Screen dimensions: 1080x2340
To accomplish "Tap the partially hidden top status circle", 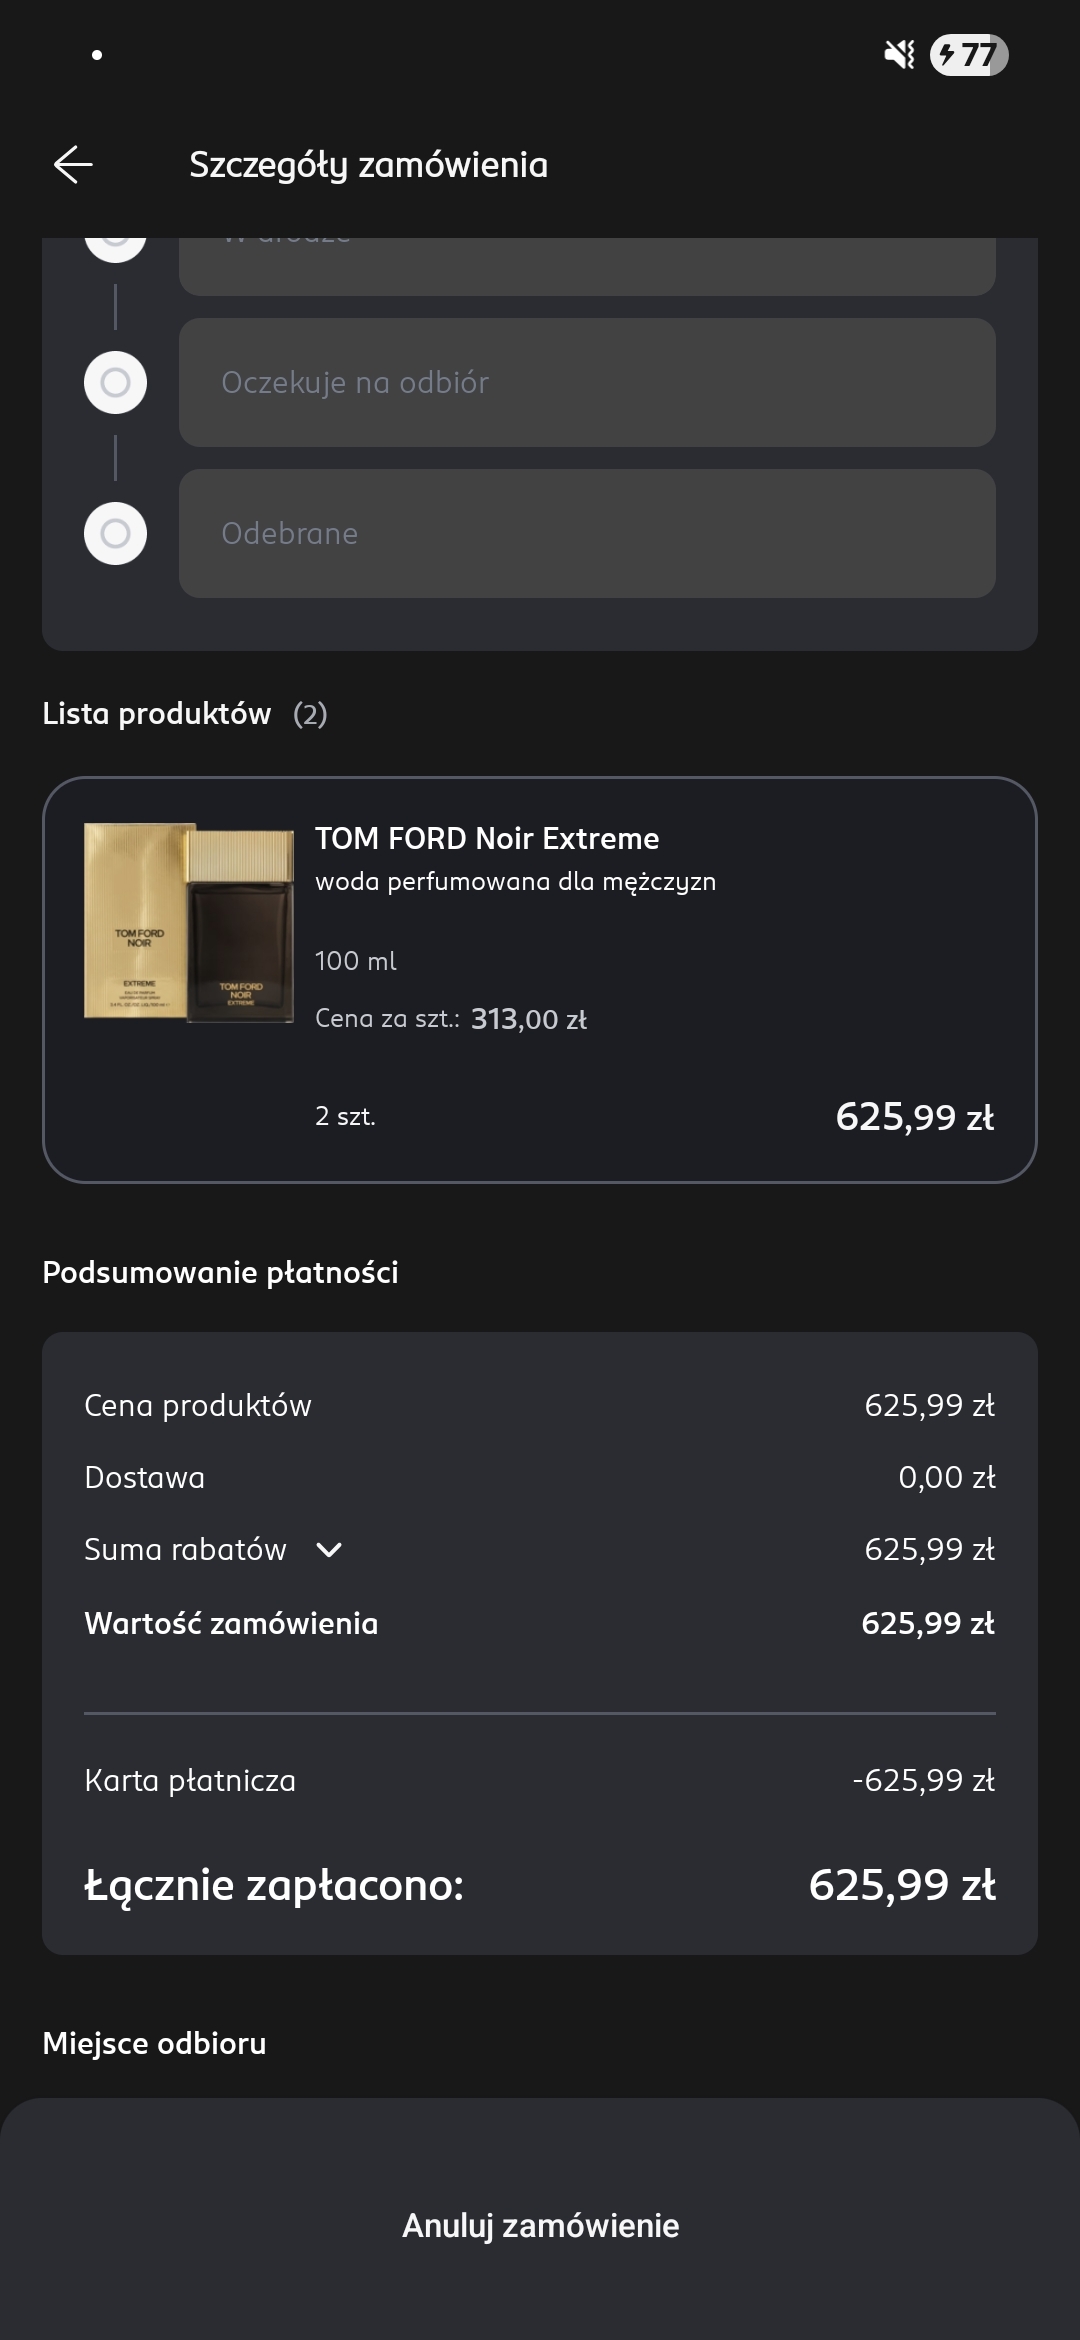I will click(116, 245).
